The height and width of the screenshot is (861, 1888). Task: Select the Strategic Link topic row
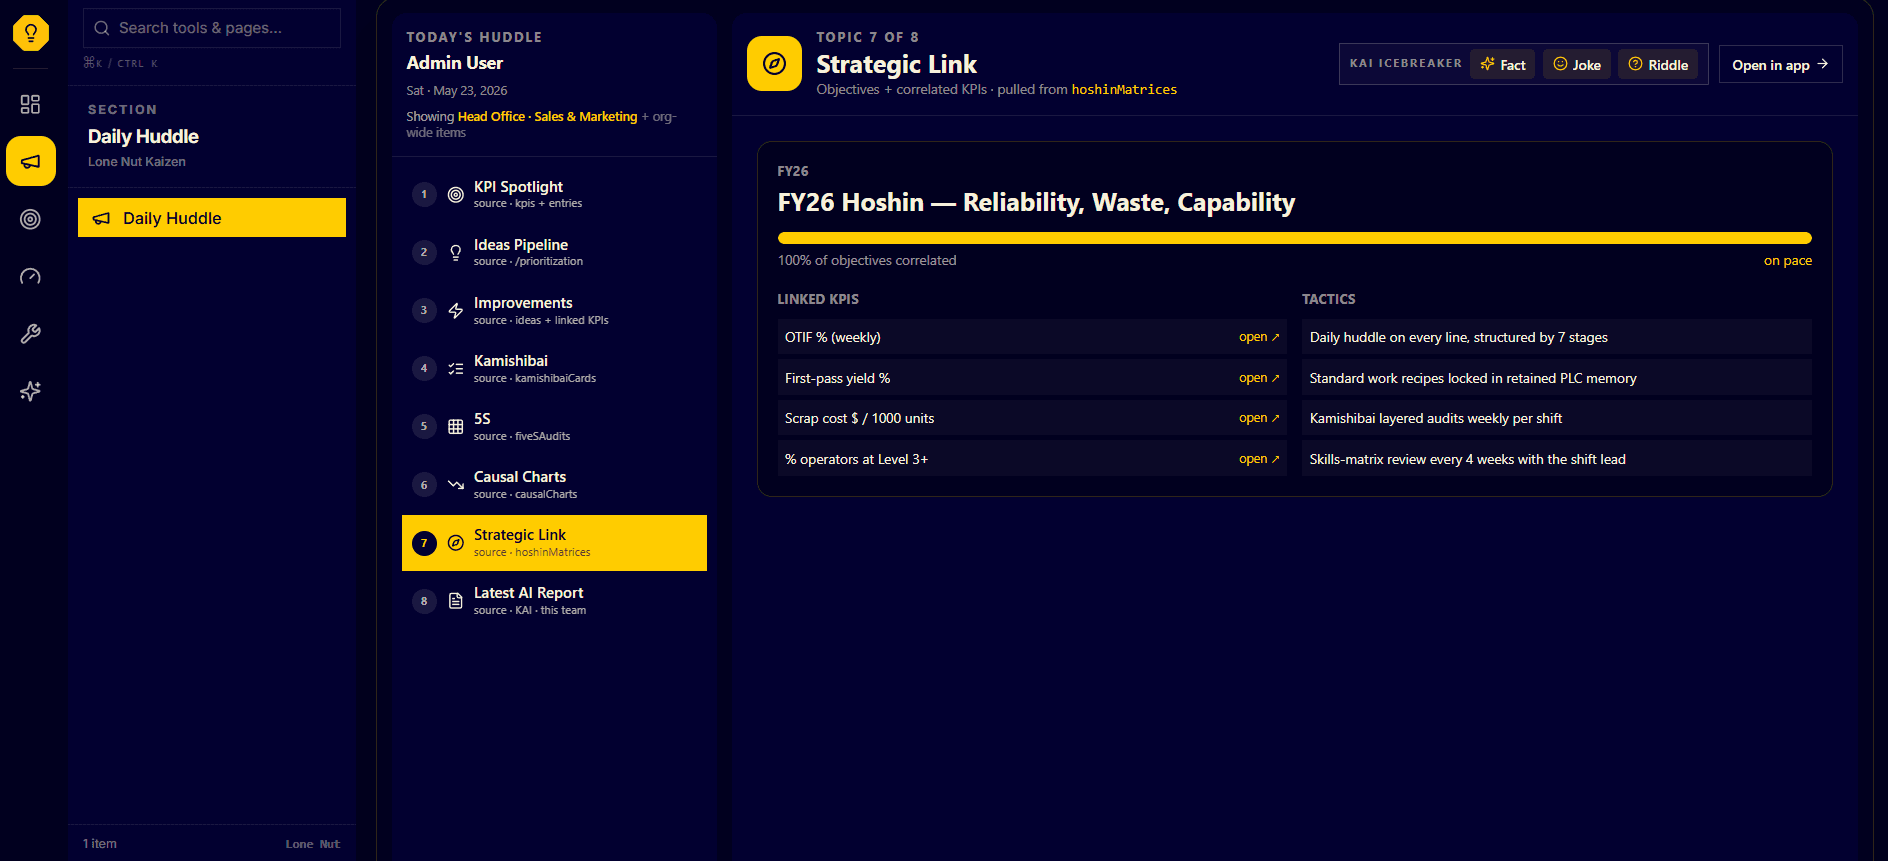554,543
